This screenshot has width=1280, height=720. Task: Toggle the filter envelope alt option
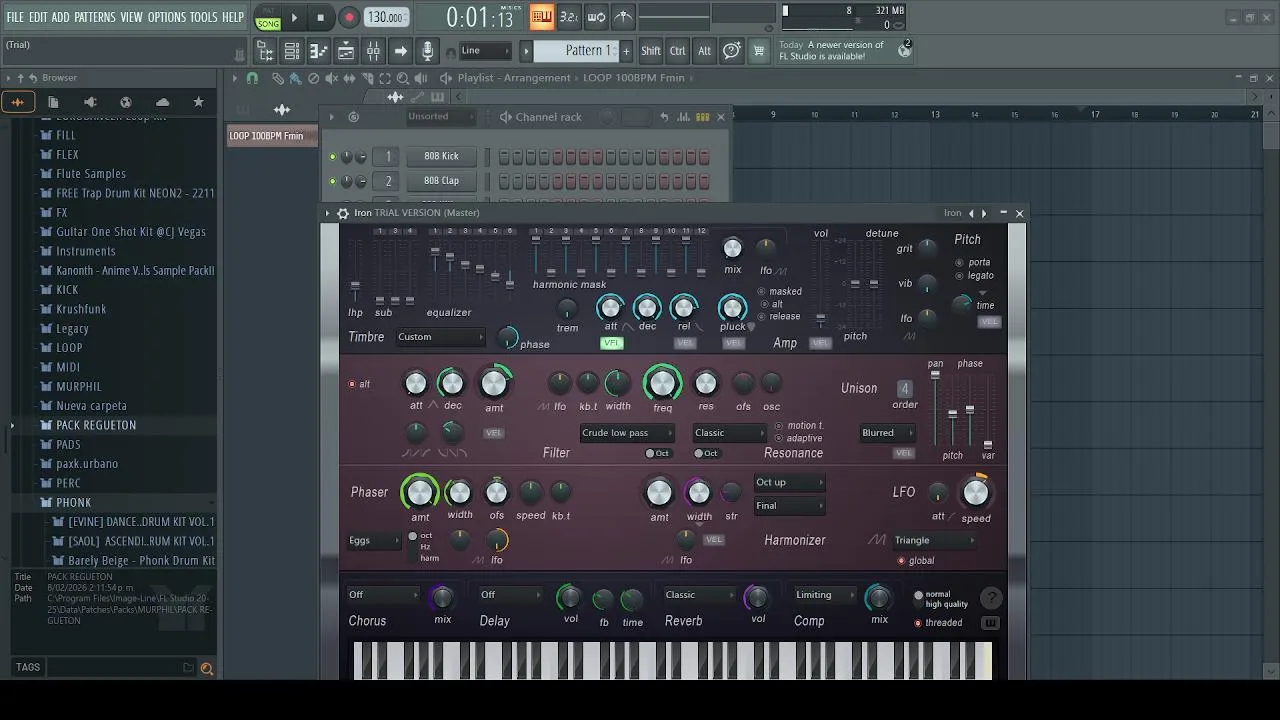coord(352,384)
